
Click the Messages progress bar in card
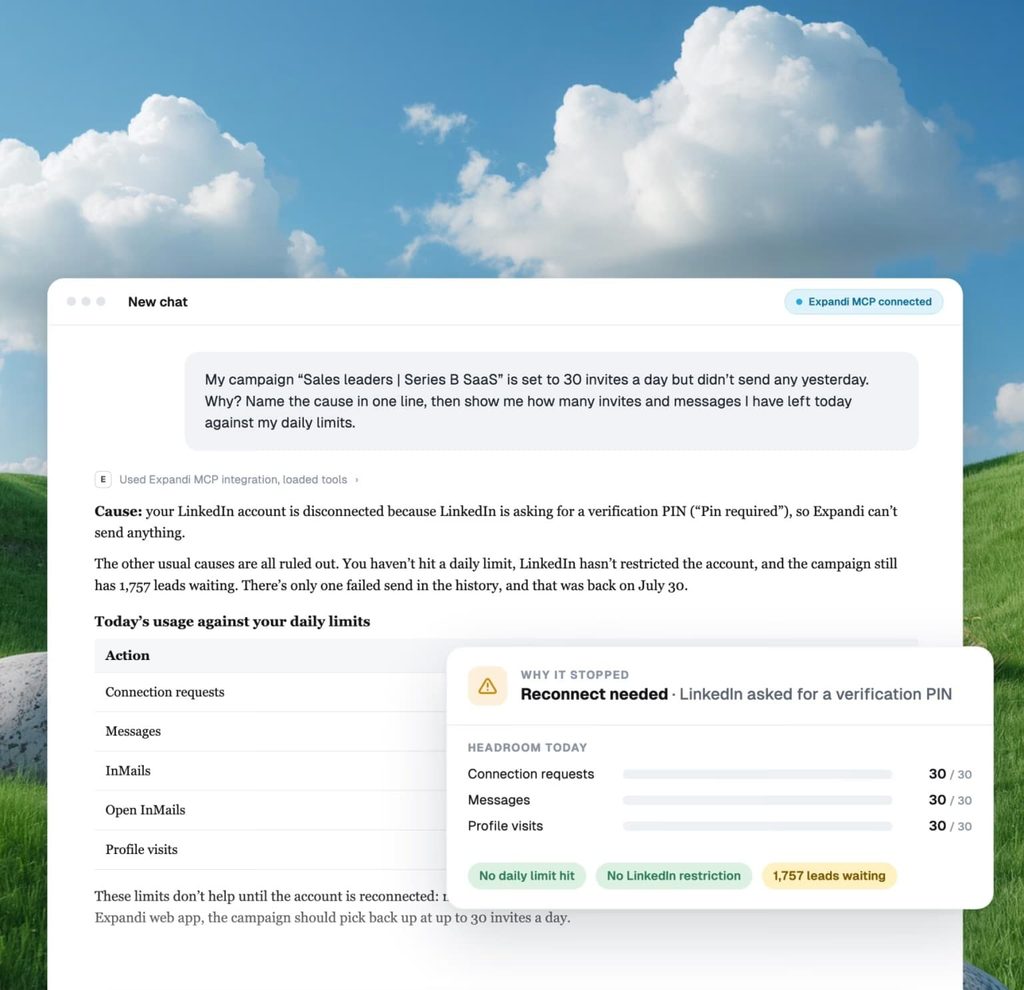(757, 800)
